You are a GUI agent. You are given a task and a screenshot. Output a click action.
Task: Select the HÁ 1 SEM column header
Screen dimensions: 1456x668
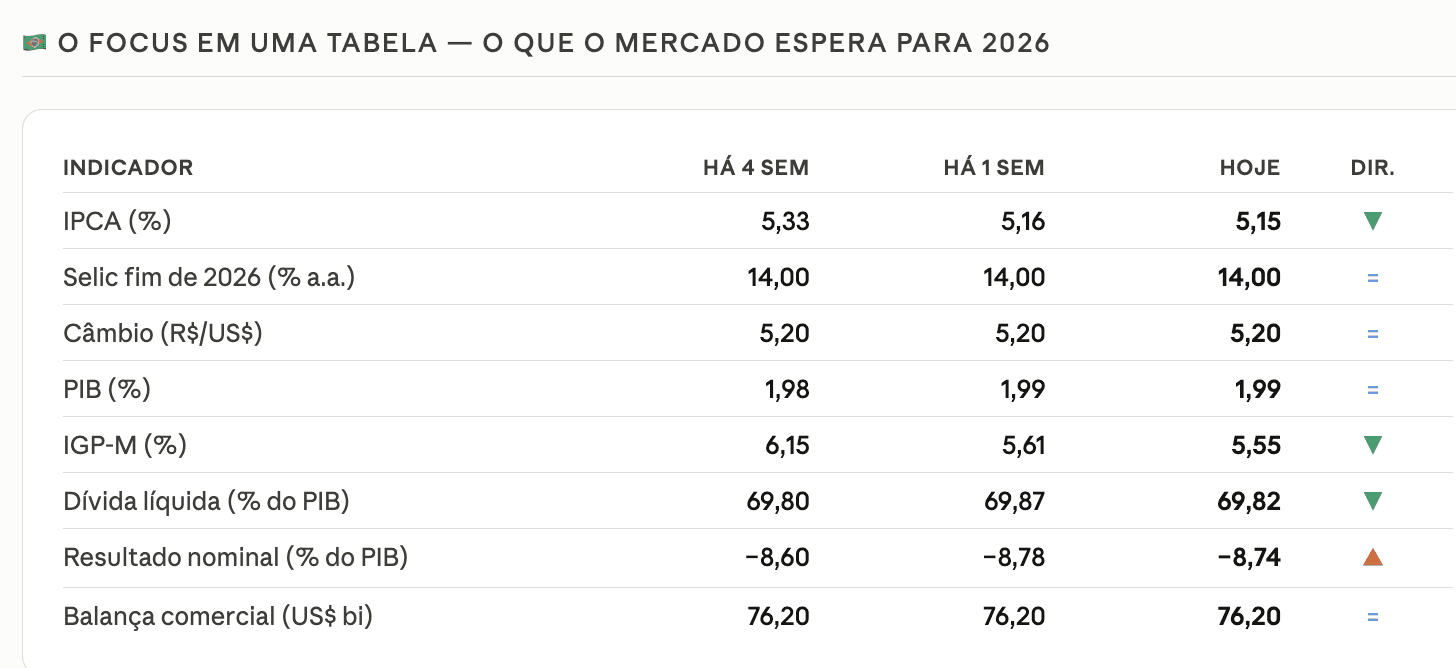[x=994, y=168]
